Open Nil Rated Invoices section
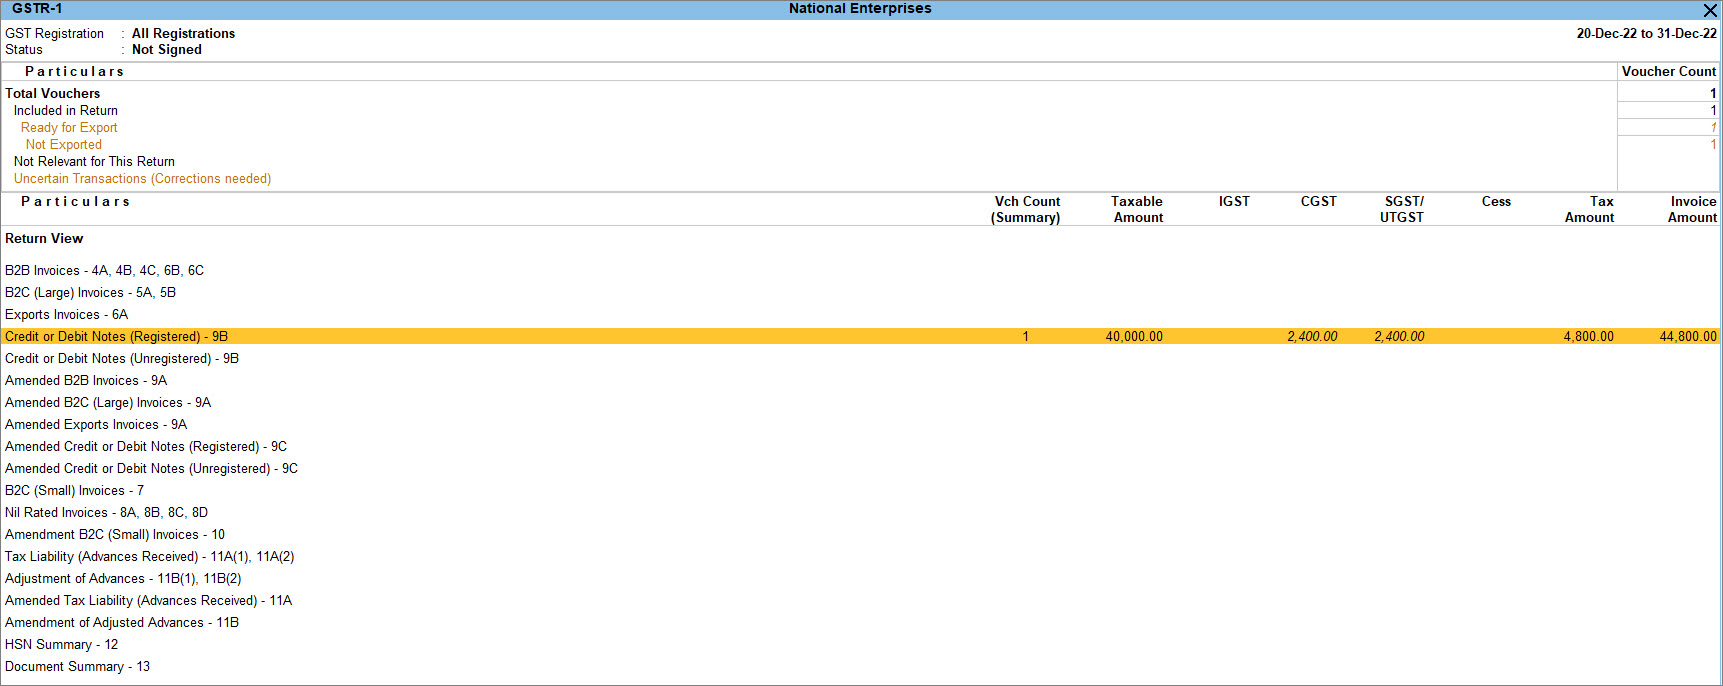Viewport: 1723px width, 686px height. tap(106, 513)
